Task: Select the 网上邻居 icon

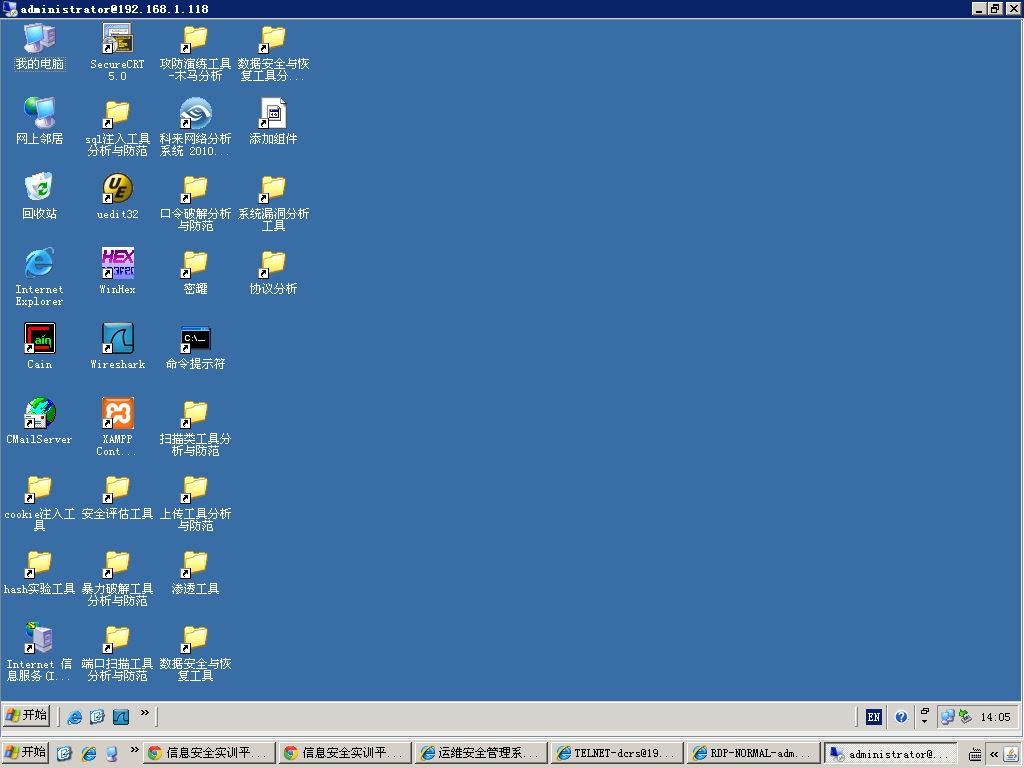Action: point(39,121)
